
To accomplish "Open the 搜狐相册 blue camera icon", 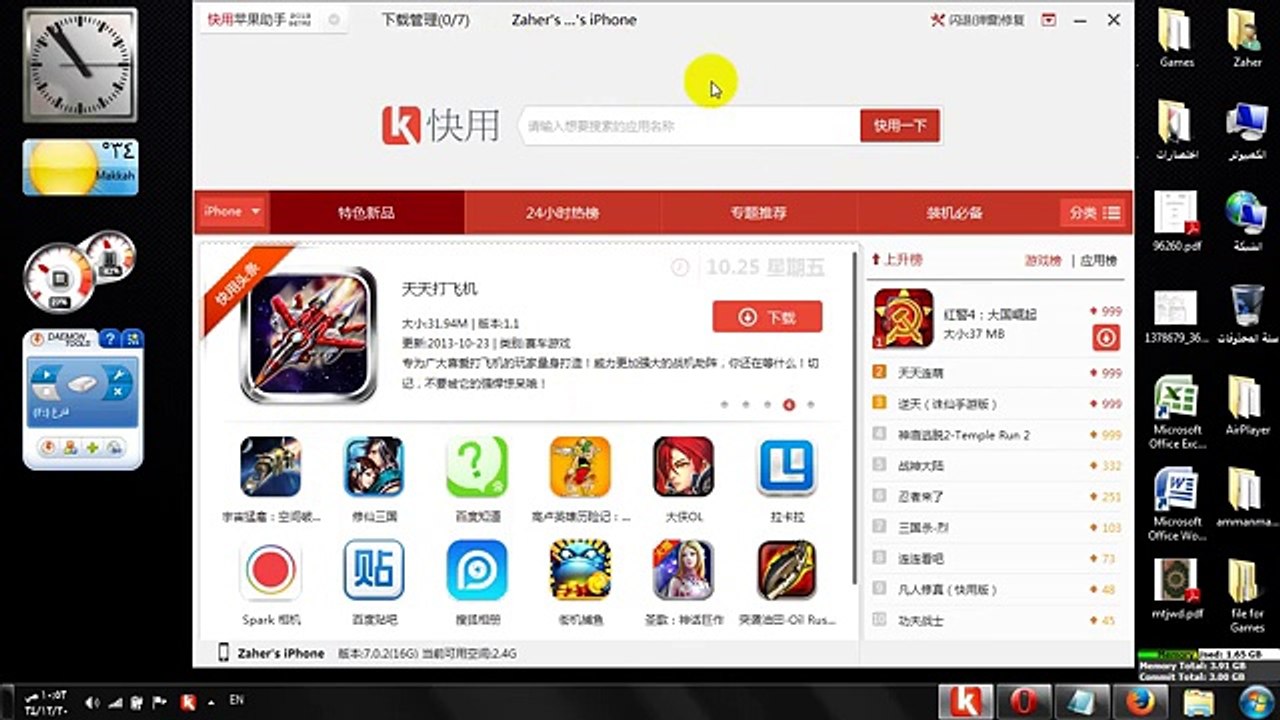I will (x=477, y=570).
